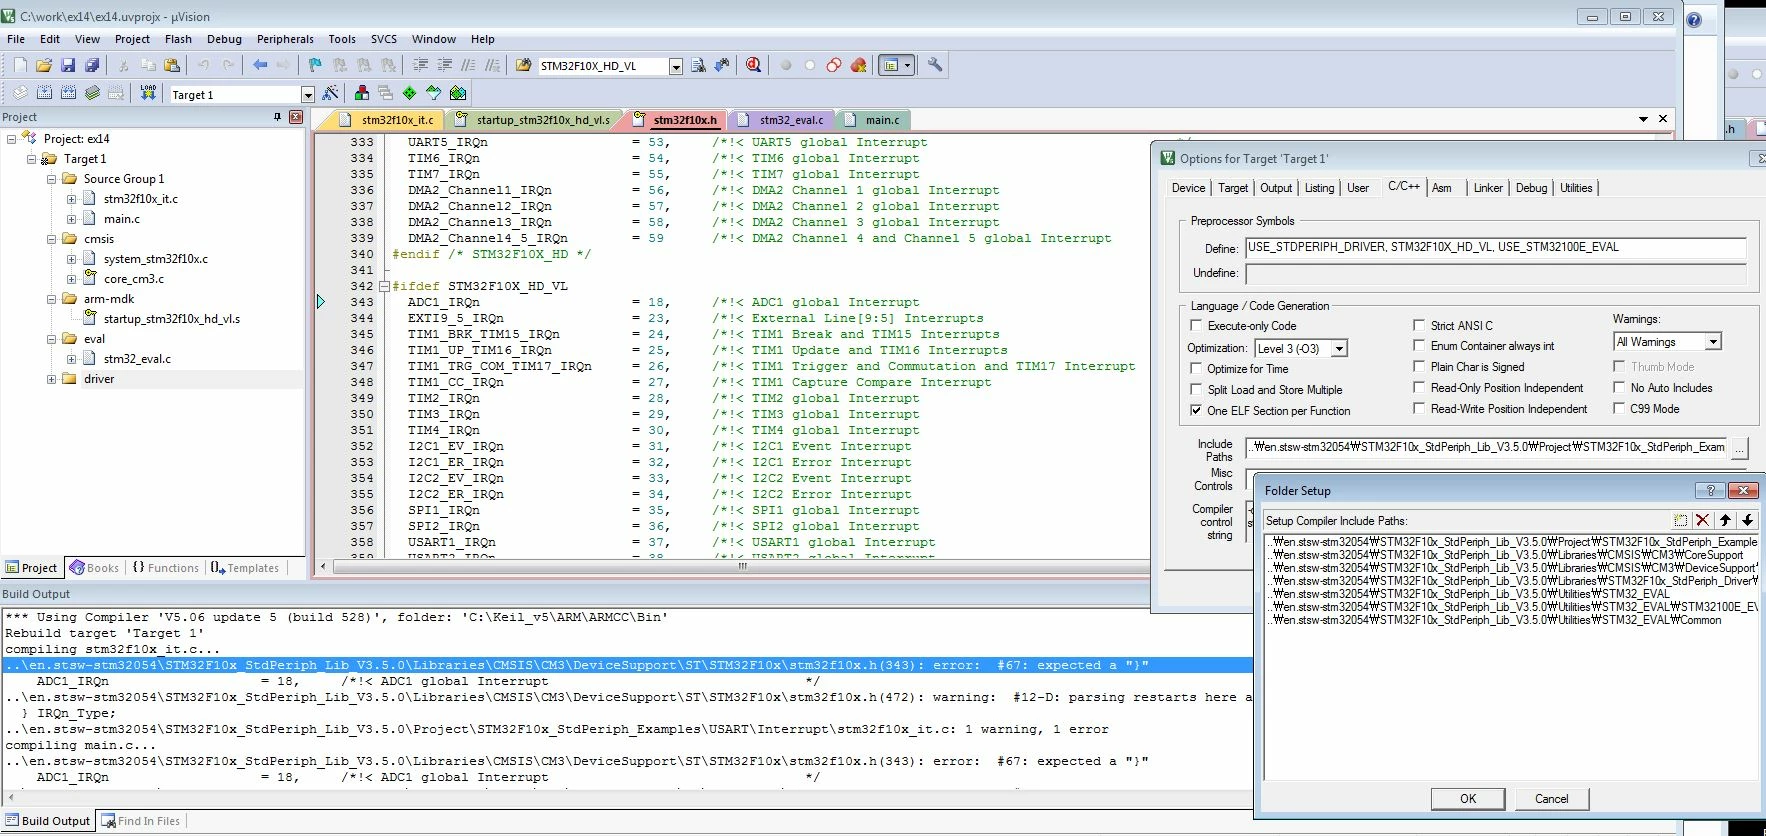Viewport: 1766px width, 836px height.
Task: Click the Navigate Backwards blue arrow
Action: [260, 65]
